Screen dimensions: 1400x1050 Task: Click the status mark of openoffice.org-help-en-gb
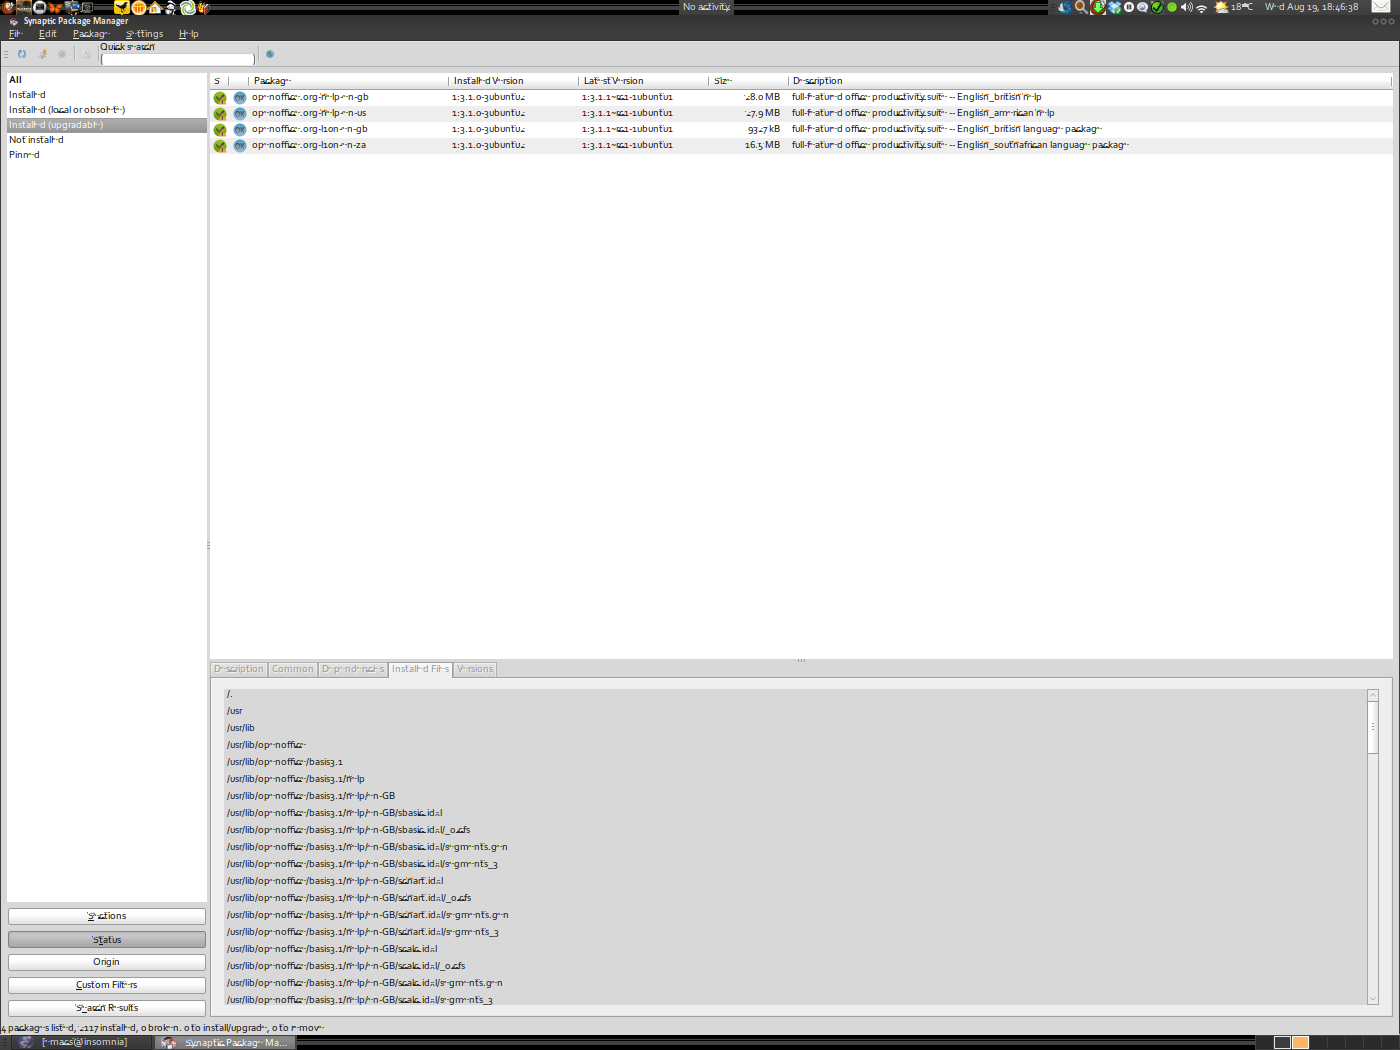point(220,98)
